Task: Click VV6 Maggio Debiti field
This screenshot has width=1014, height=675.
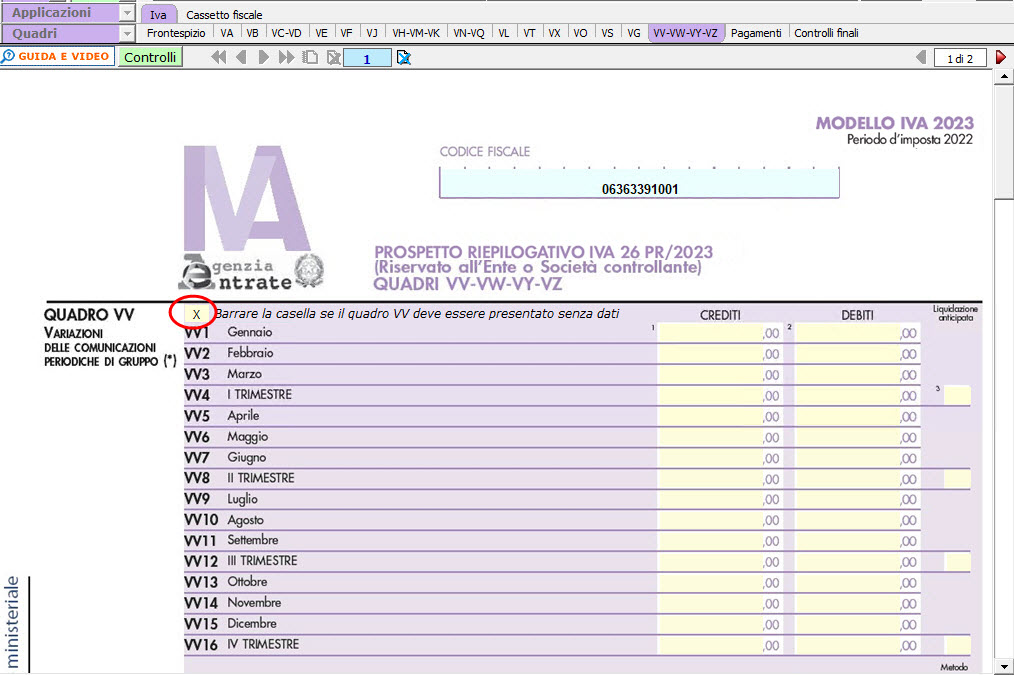Action: pyautogui.click(x=857, y=437)
